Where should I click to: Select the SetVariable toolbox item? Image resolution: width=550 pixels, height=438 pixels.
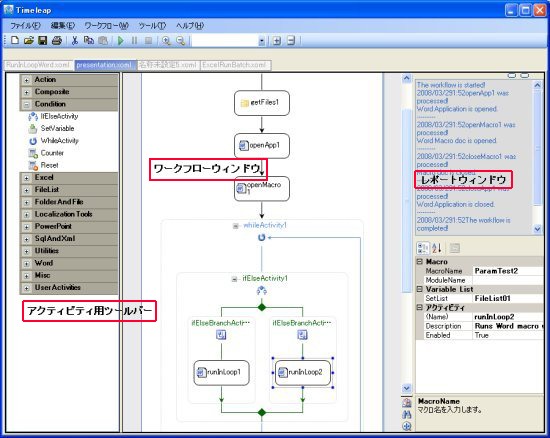(x=52, y=128)
